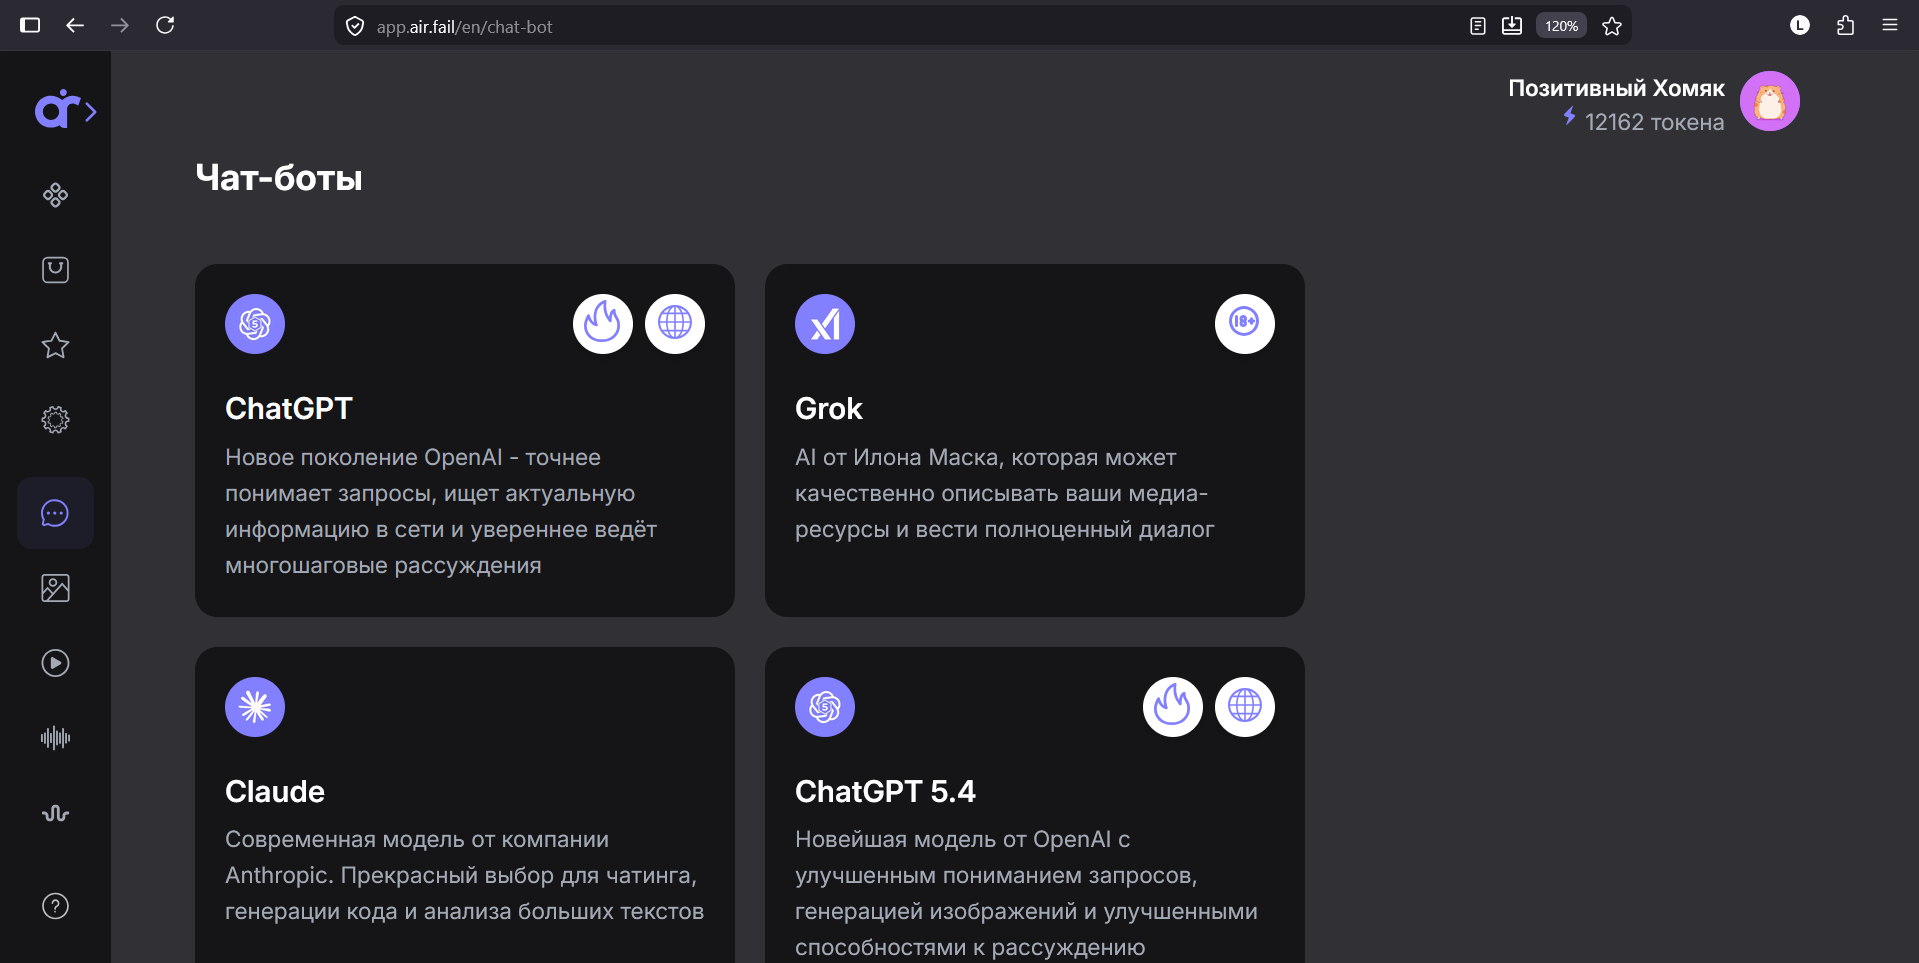The width and height of the screenshot is (1919, 963).
Task: Reset the 120% zoom level badge
Action: coord(1561,26)
